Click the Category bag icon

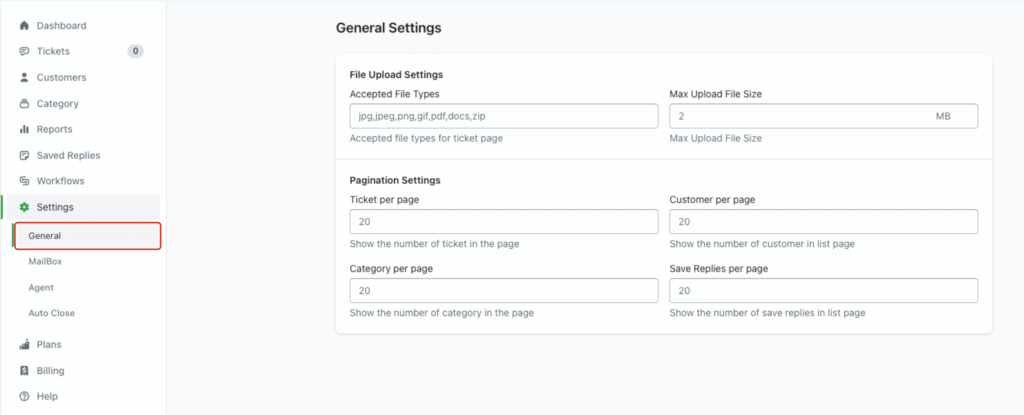pyautogui.click(x=24, y=103)
